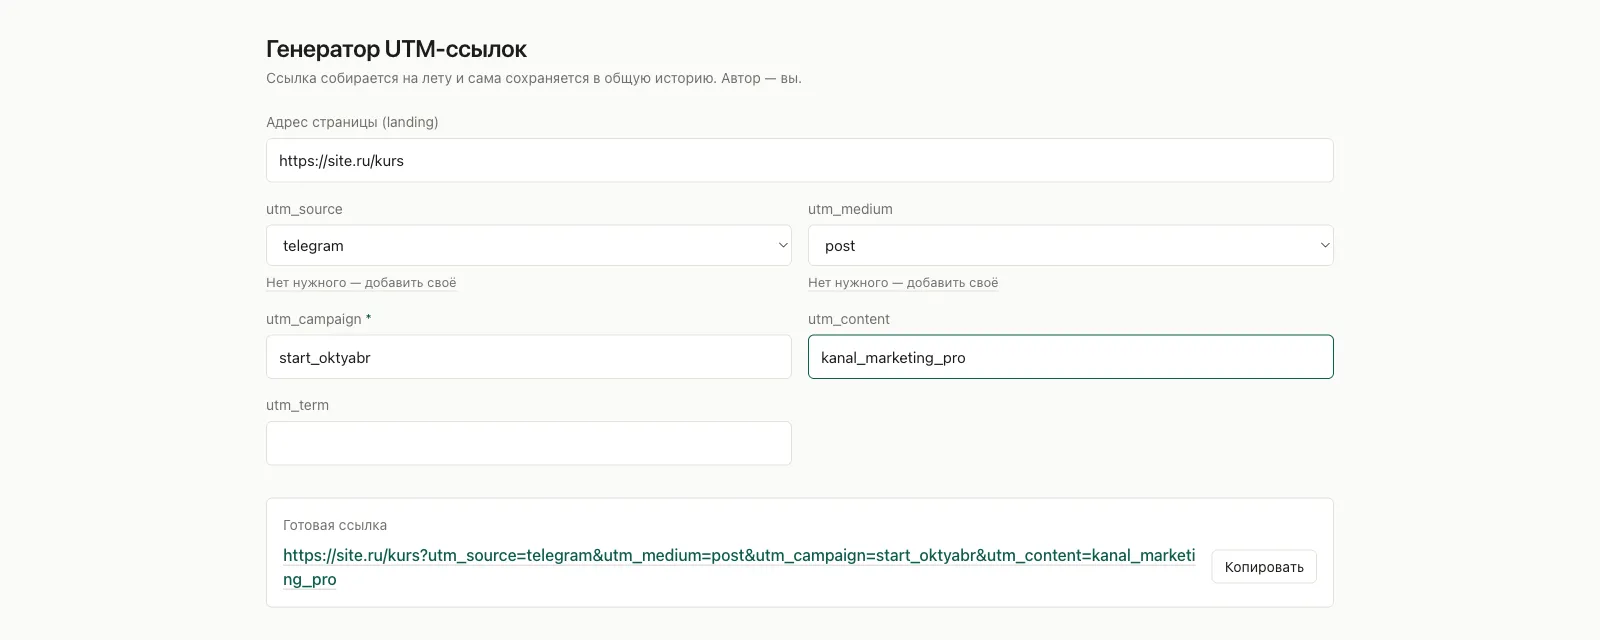1600x640 pixels.
Task: Click the 'utm_source' field label
Action: point(304,209)
